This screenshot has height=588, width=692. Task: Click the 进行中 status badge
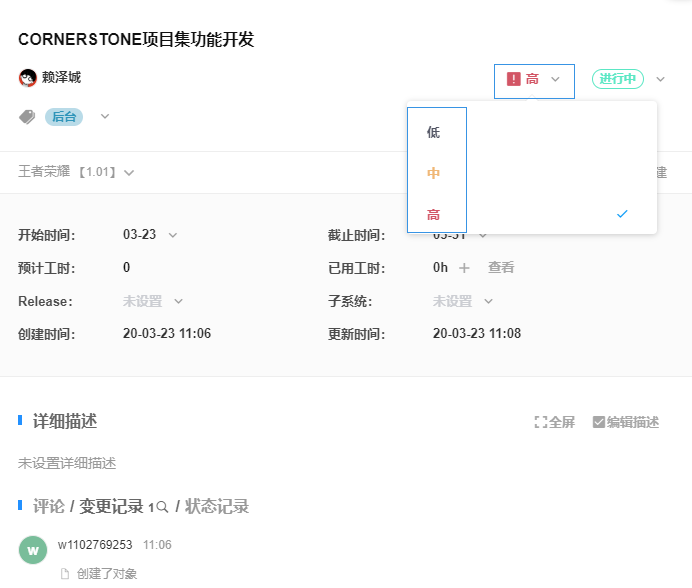pos(617,79)
